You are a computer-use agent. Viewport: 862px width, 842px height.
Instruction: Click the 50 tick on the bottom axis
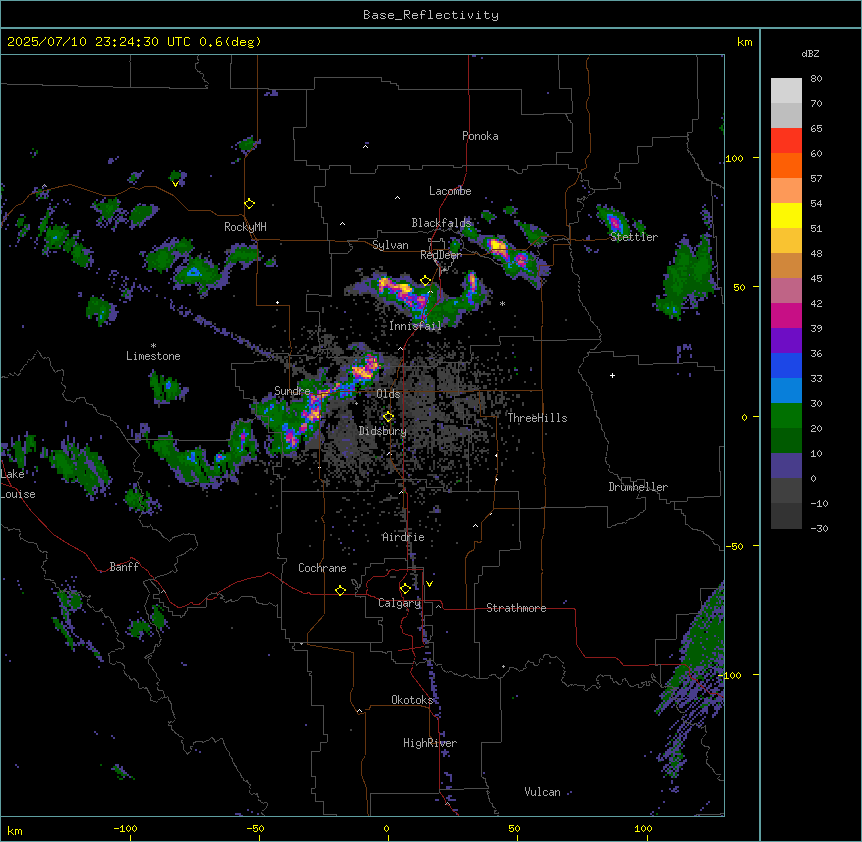(x=514, y=828)
